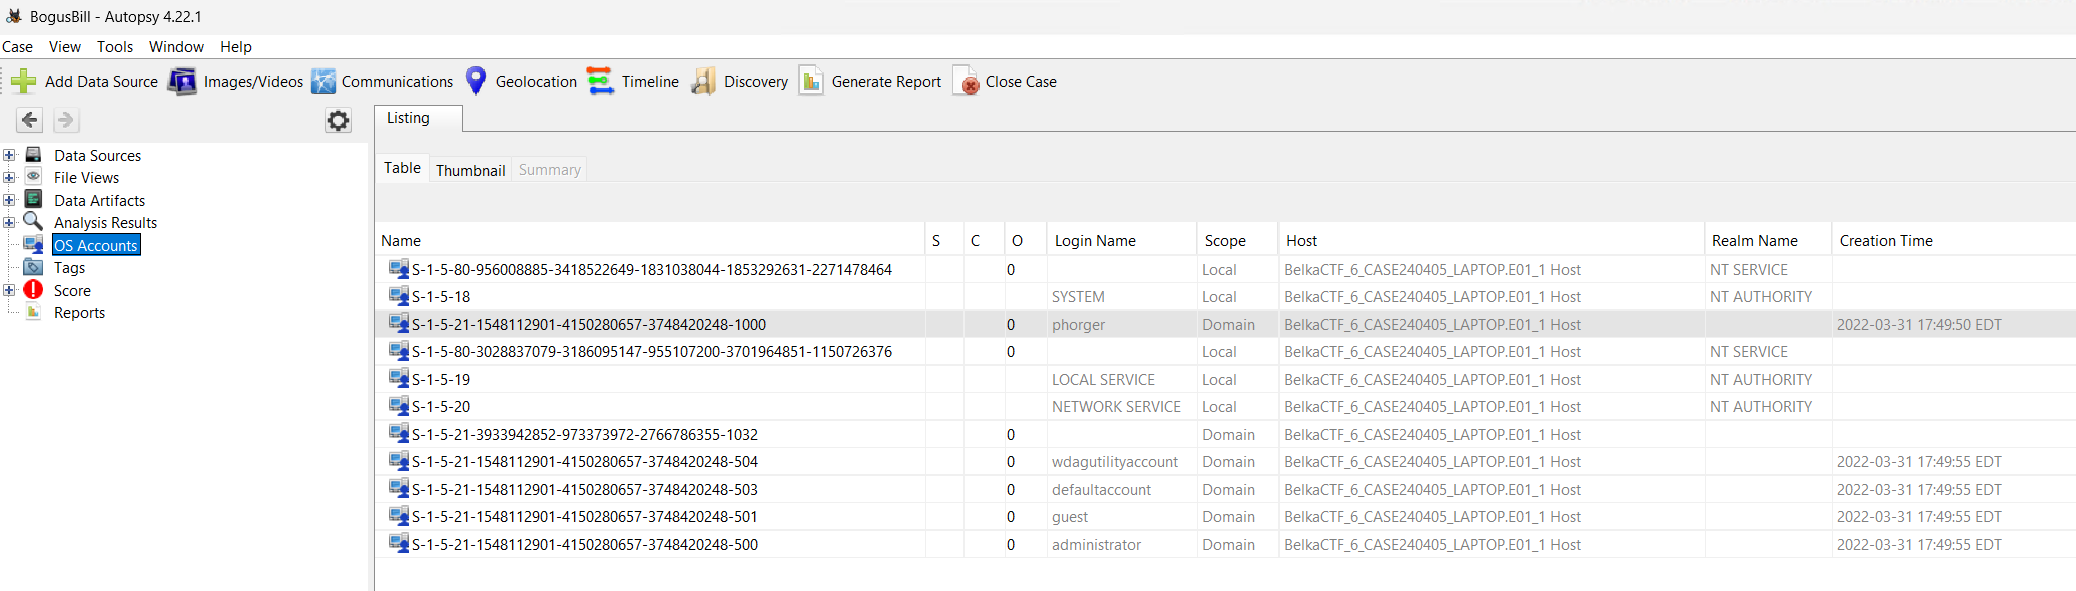The image size is (2076, 591).
Task: Switch to the Thumbnail tab
Action: pos(471,170)
